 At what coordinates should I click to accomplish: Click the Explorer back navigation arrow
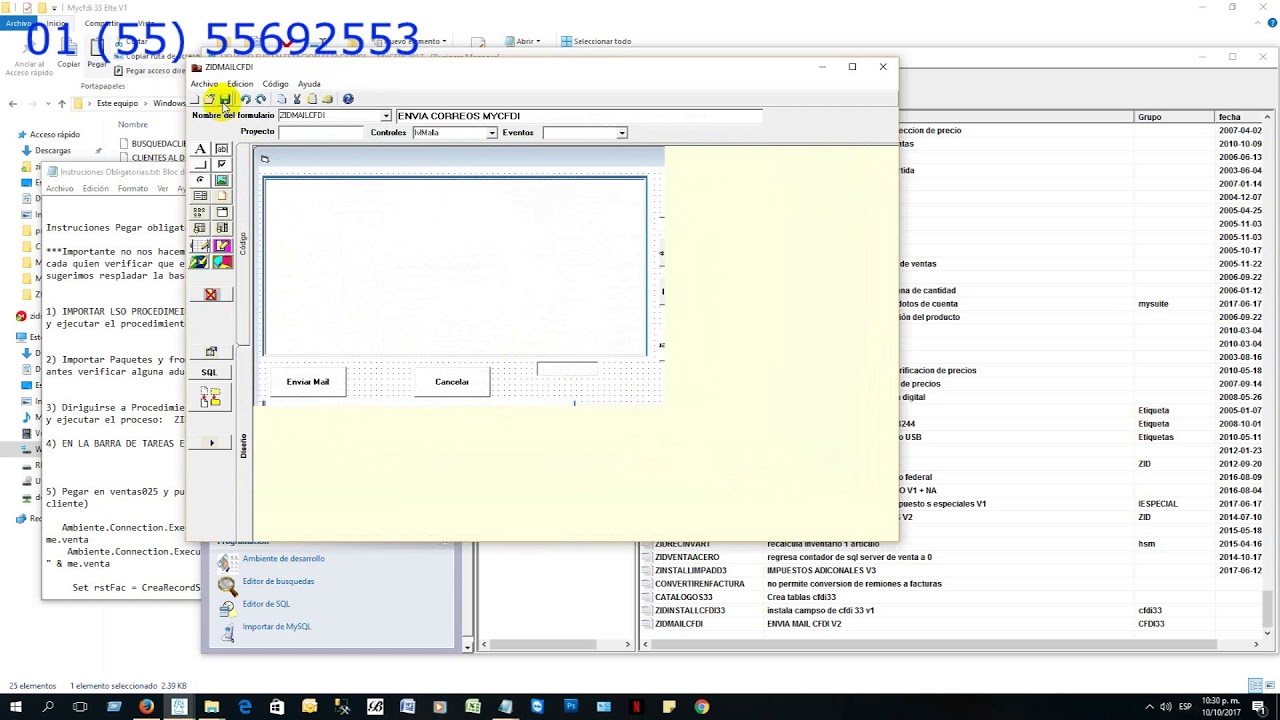[x=12, y=103]
